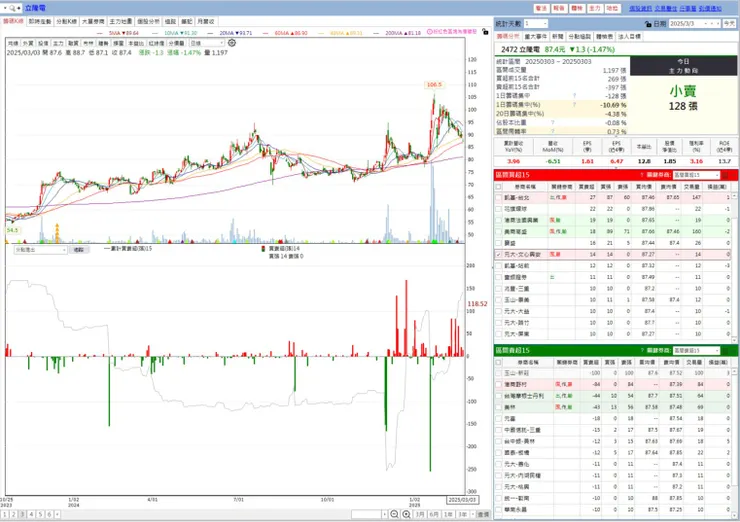Click help icon beside 佔股本比重
The height and width of the screenshot is (522, 740).
pos(553,123)
